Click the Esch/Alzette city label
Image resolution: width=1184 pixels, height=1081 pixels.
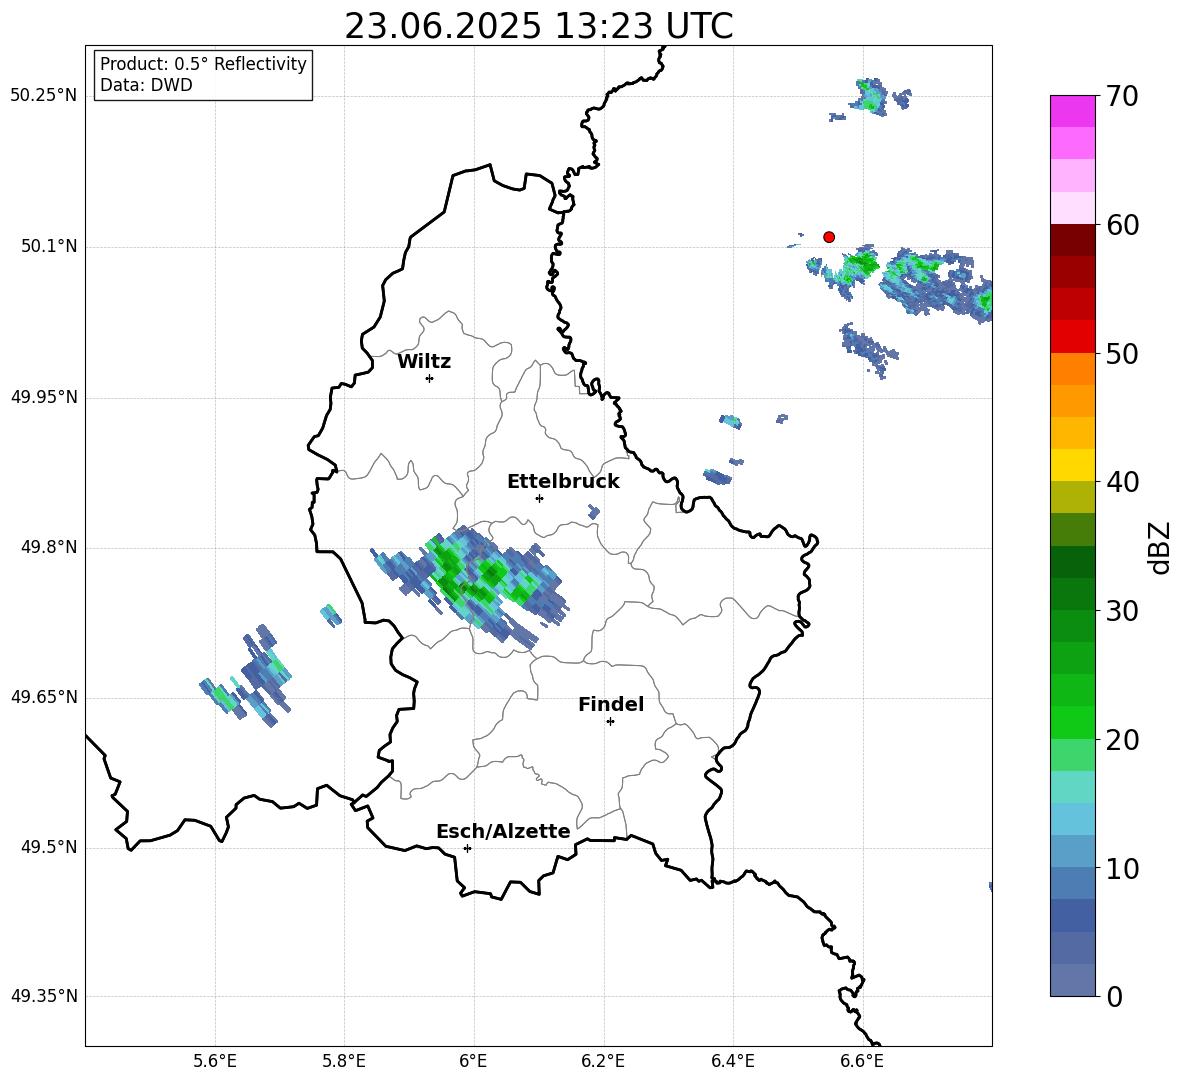point(503,831)
